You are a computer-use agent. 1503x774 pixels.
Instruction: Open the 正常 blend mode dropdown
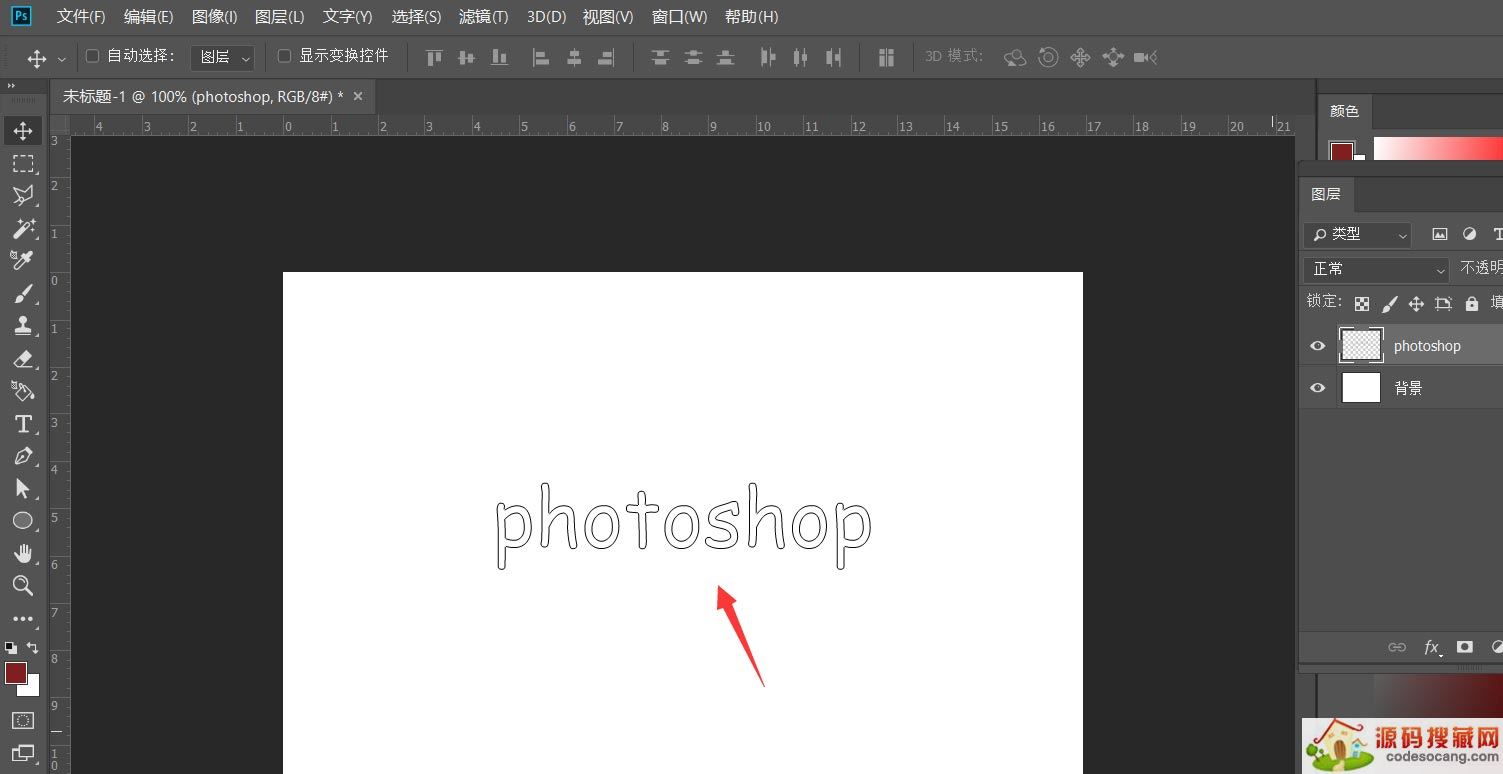(1376, 269)
